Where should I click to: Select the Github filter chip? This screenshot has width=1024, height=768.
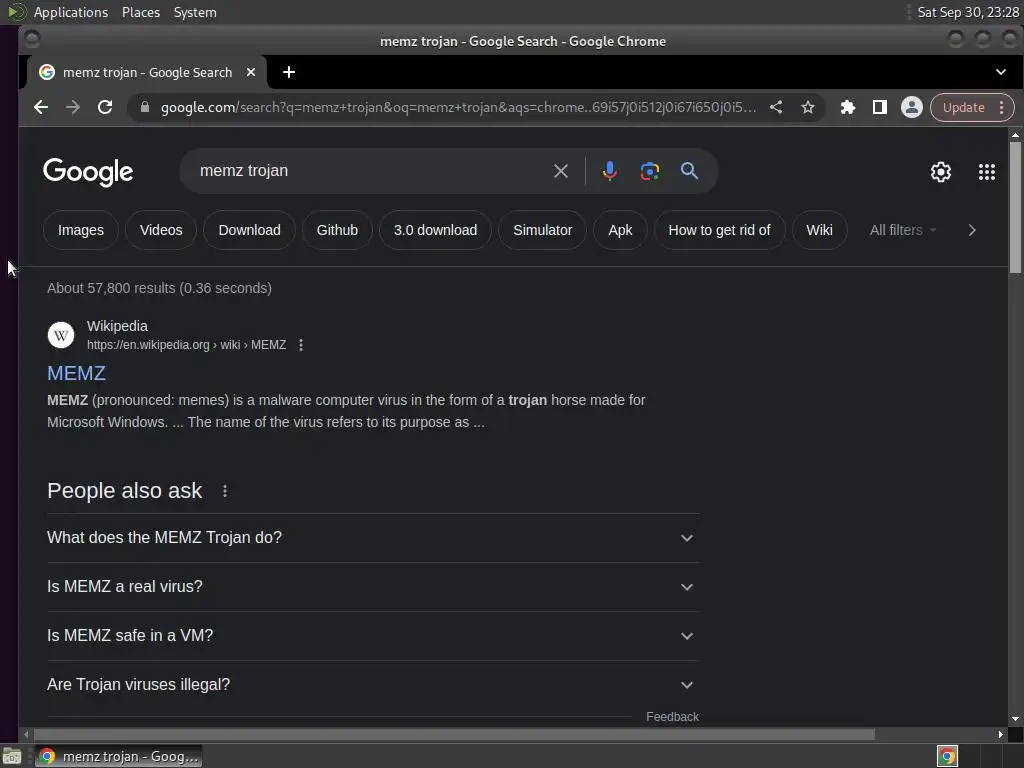[337, 230]
